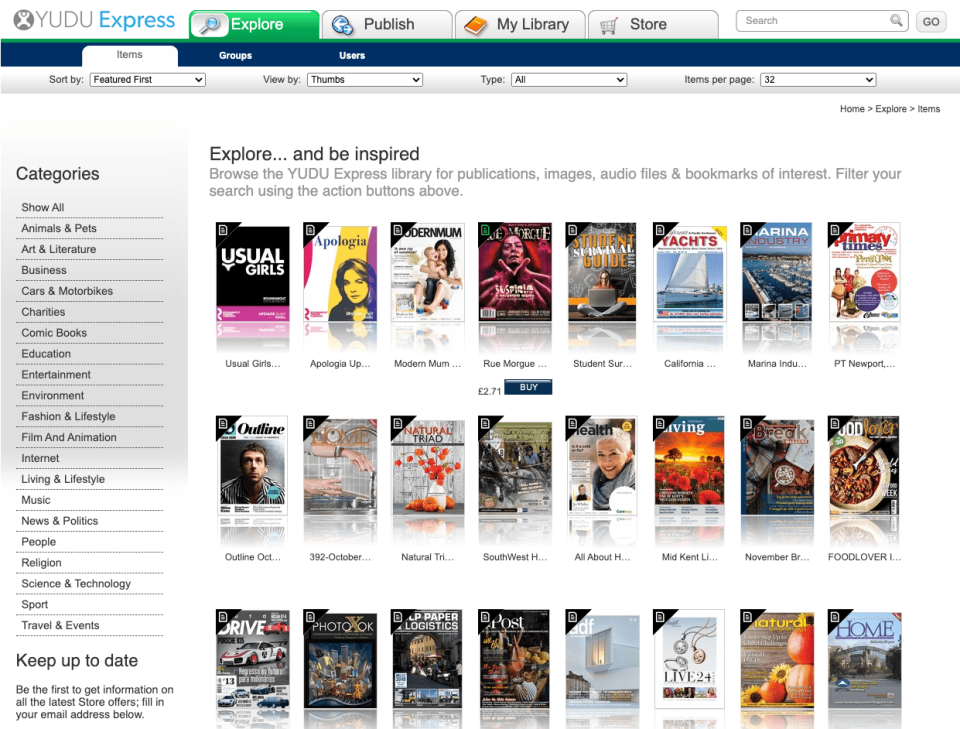Open the Type filter dropdown
Screen dimensions: 960x729
point(569,79)
